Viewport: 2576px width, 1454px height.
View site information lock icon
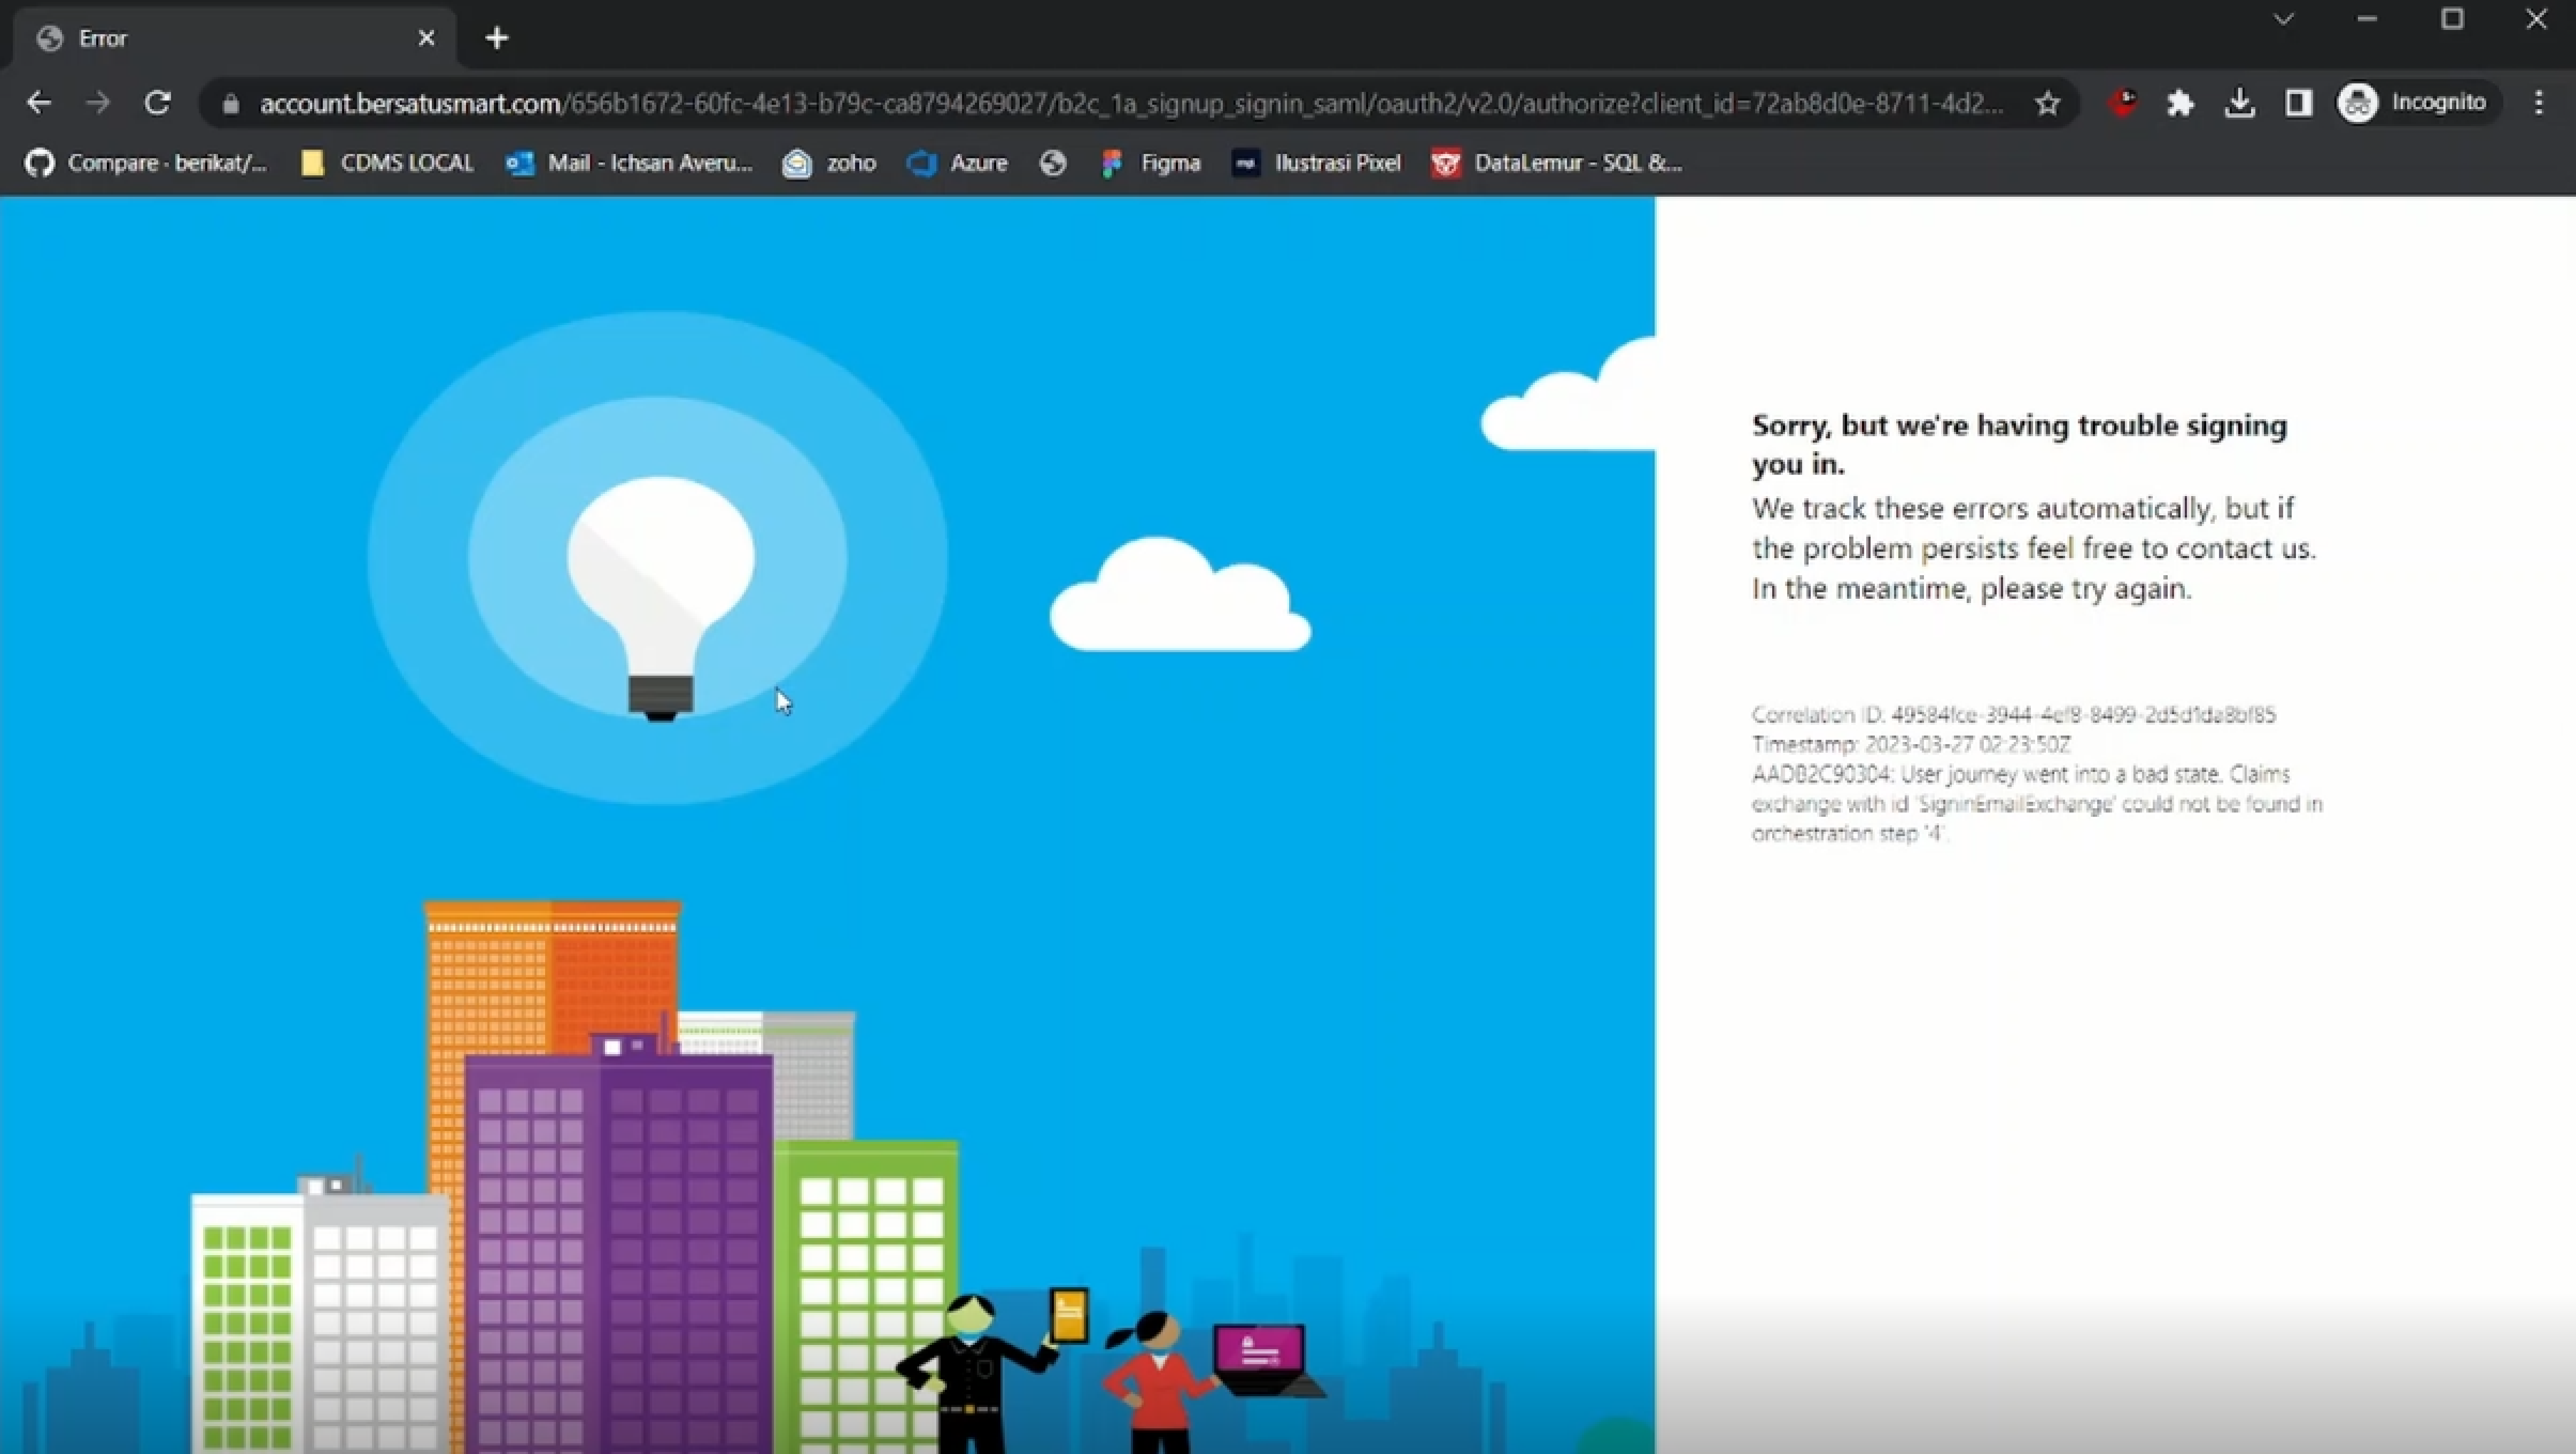pos(231,104)
